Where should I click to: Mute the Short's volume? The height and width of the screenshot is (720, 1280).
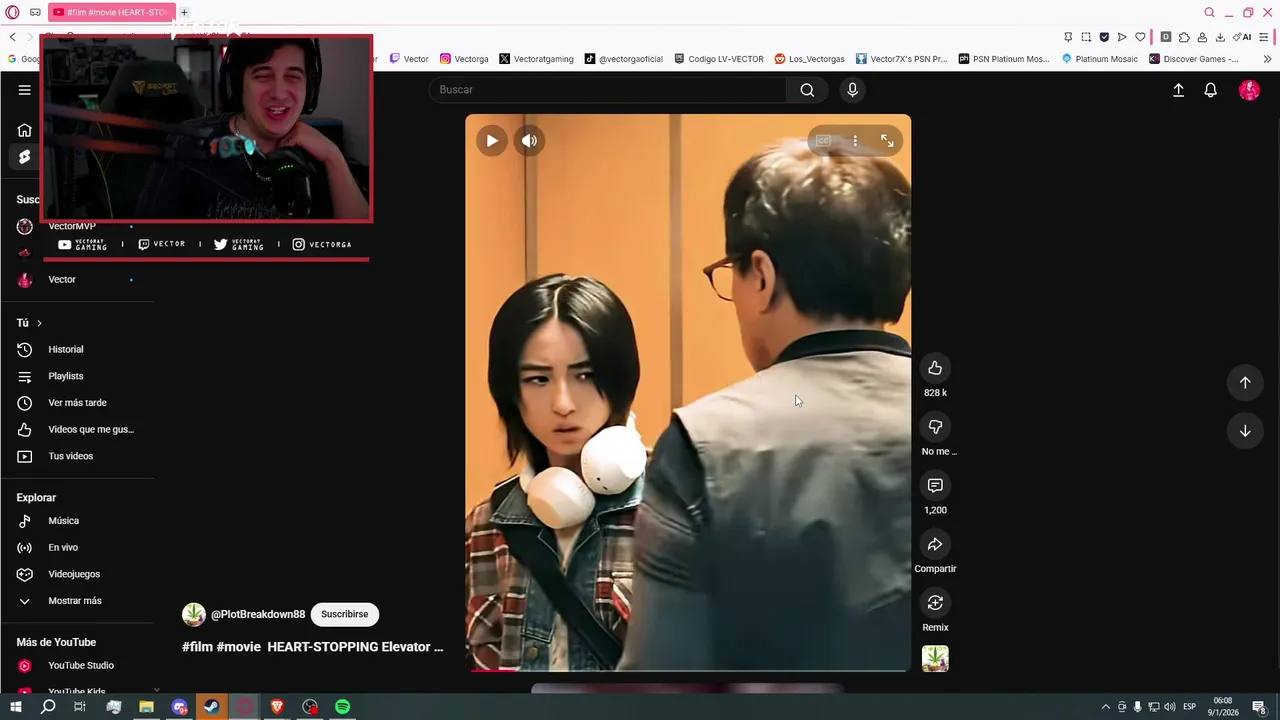click(x=529, y=141)
